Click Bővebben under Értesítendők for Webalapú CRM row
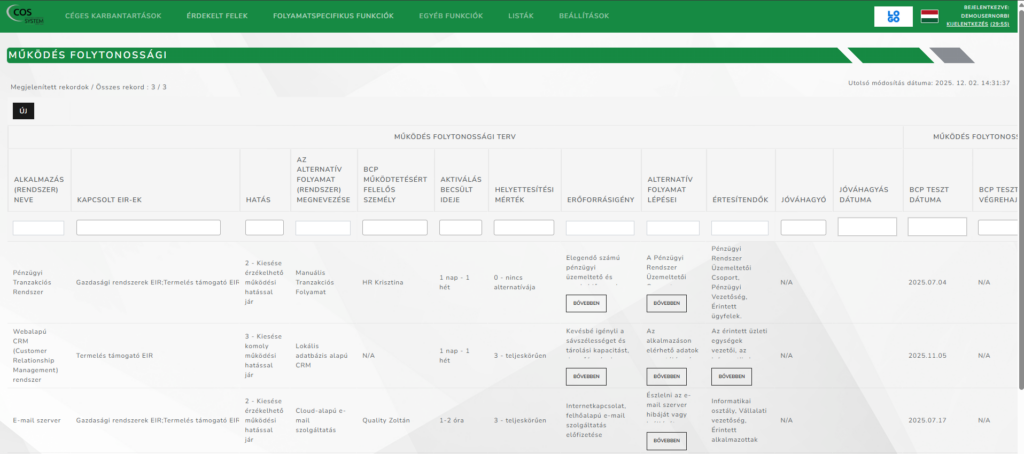The image size is (1024, 454). pos(731,376)
